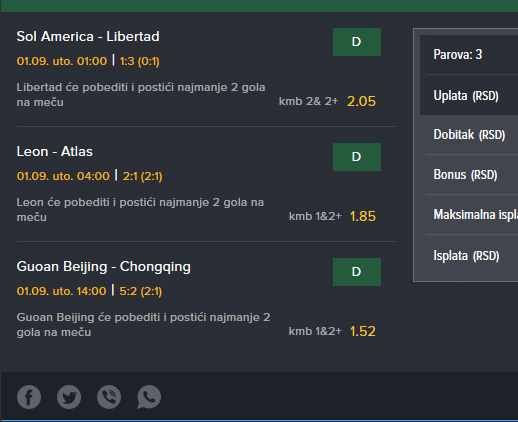This screenshot has width=518, height=422.
Task: Click the green D badge for Sol America - Libertad
Action: [x=357, y=42]
